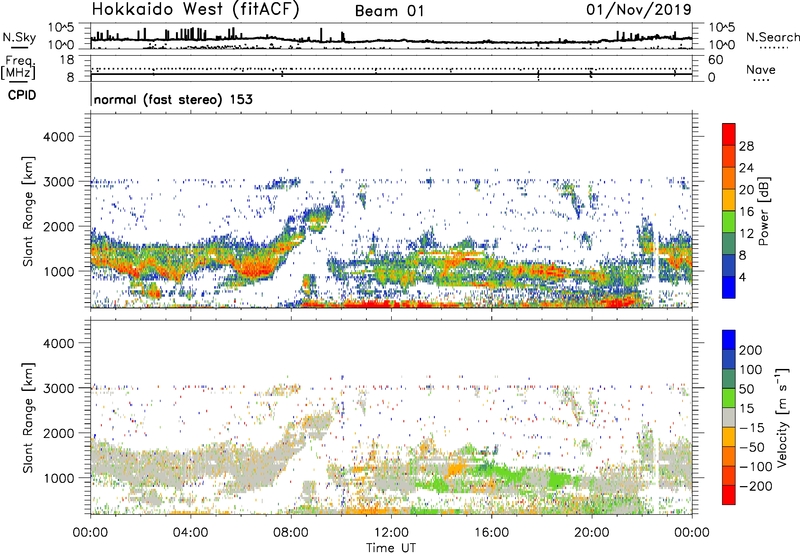
Task: Click the "60" tick on the Nave axis
Action: click(715, 60)
